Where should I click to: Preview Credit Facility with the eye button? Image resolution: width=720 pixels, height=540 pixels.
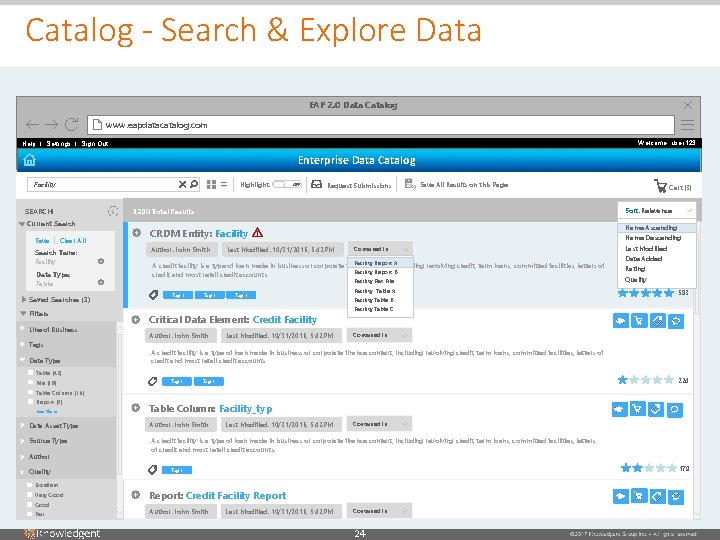click(620, 321)
